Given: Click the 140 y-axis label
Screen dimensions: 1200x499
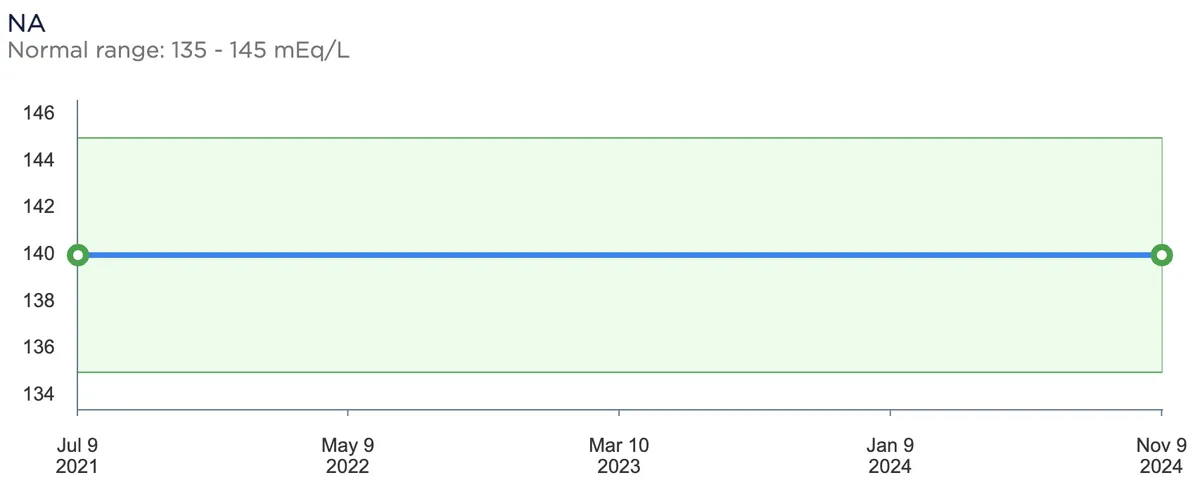Looking at the screenshot, I should click(38, 254).
